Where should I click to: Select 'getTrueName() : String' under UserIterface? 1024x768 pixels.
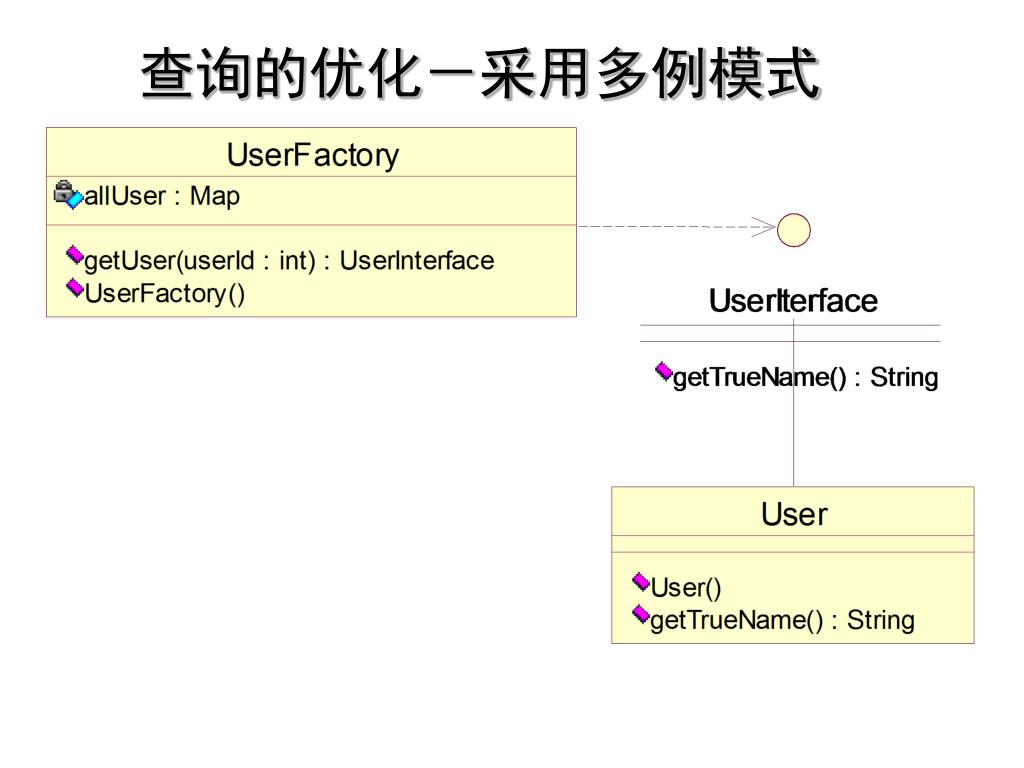click(x=805, y=377)
